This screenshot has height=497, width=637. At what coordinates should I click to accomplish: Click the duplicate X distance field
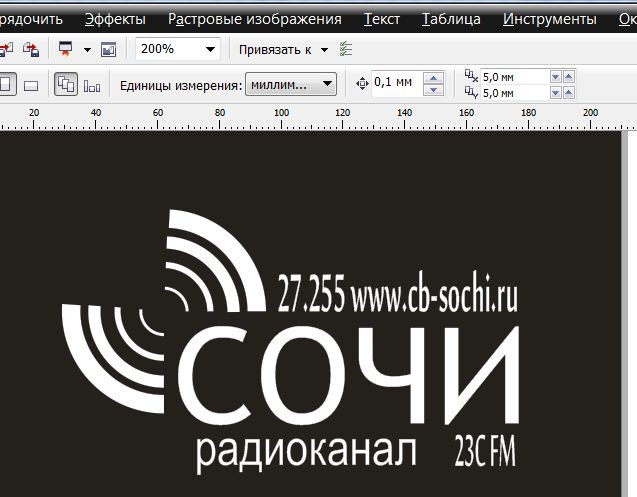[514, 76]
